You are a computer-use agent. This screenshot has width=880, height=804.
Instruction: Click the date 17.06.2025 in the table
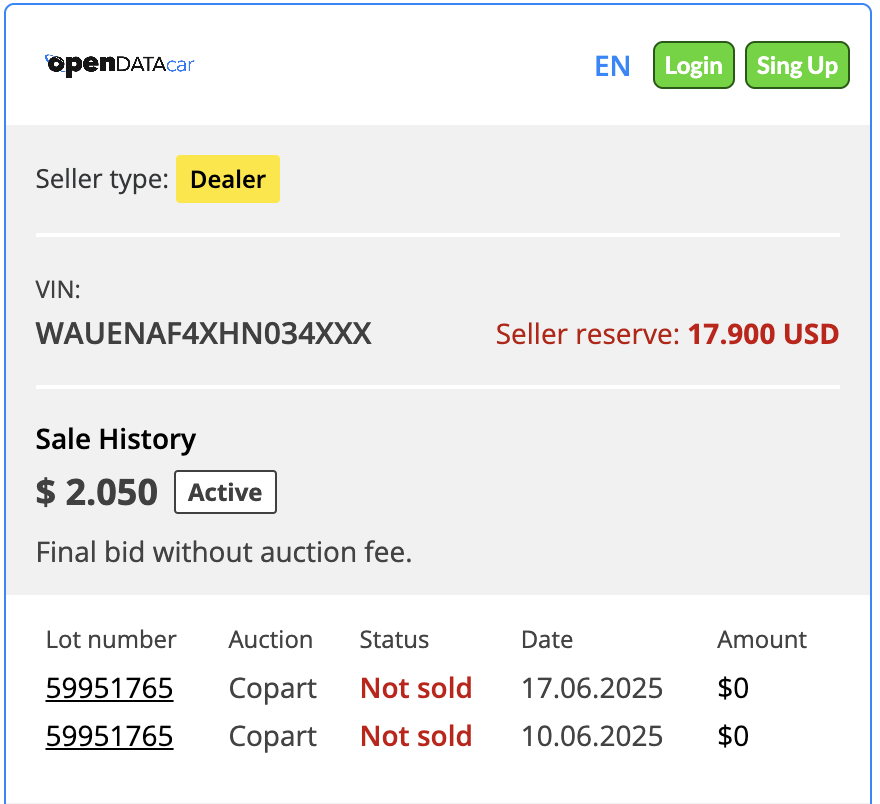(x=592, y=688)
